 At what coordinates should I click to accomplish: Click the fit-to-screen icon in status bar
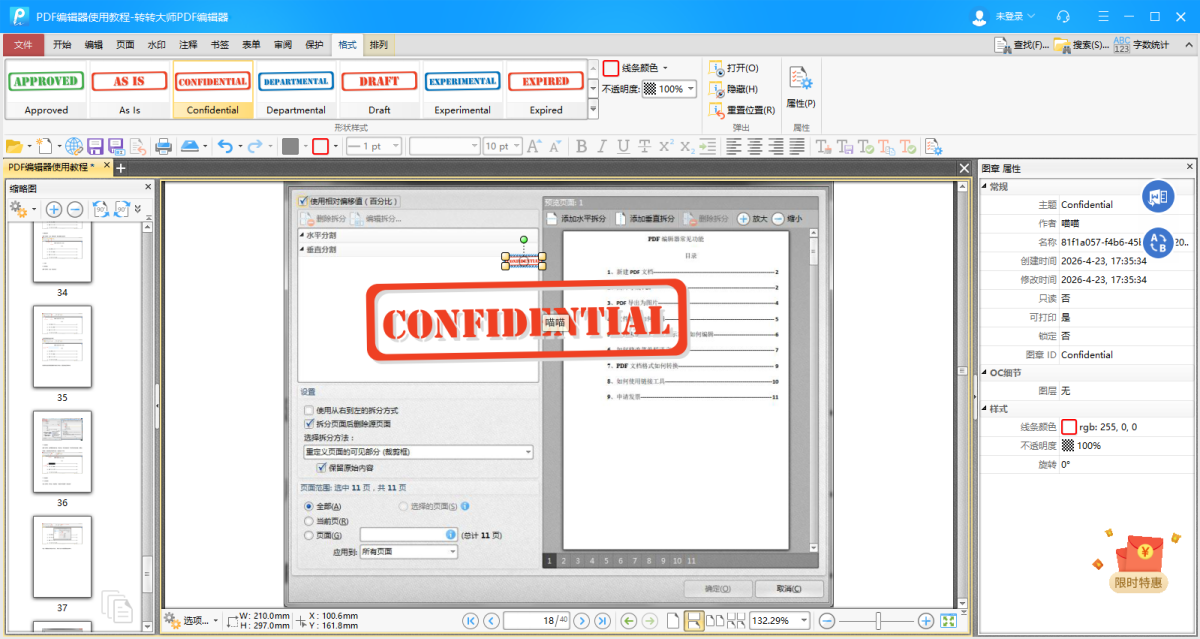tap(948, 621)
